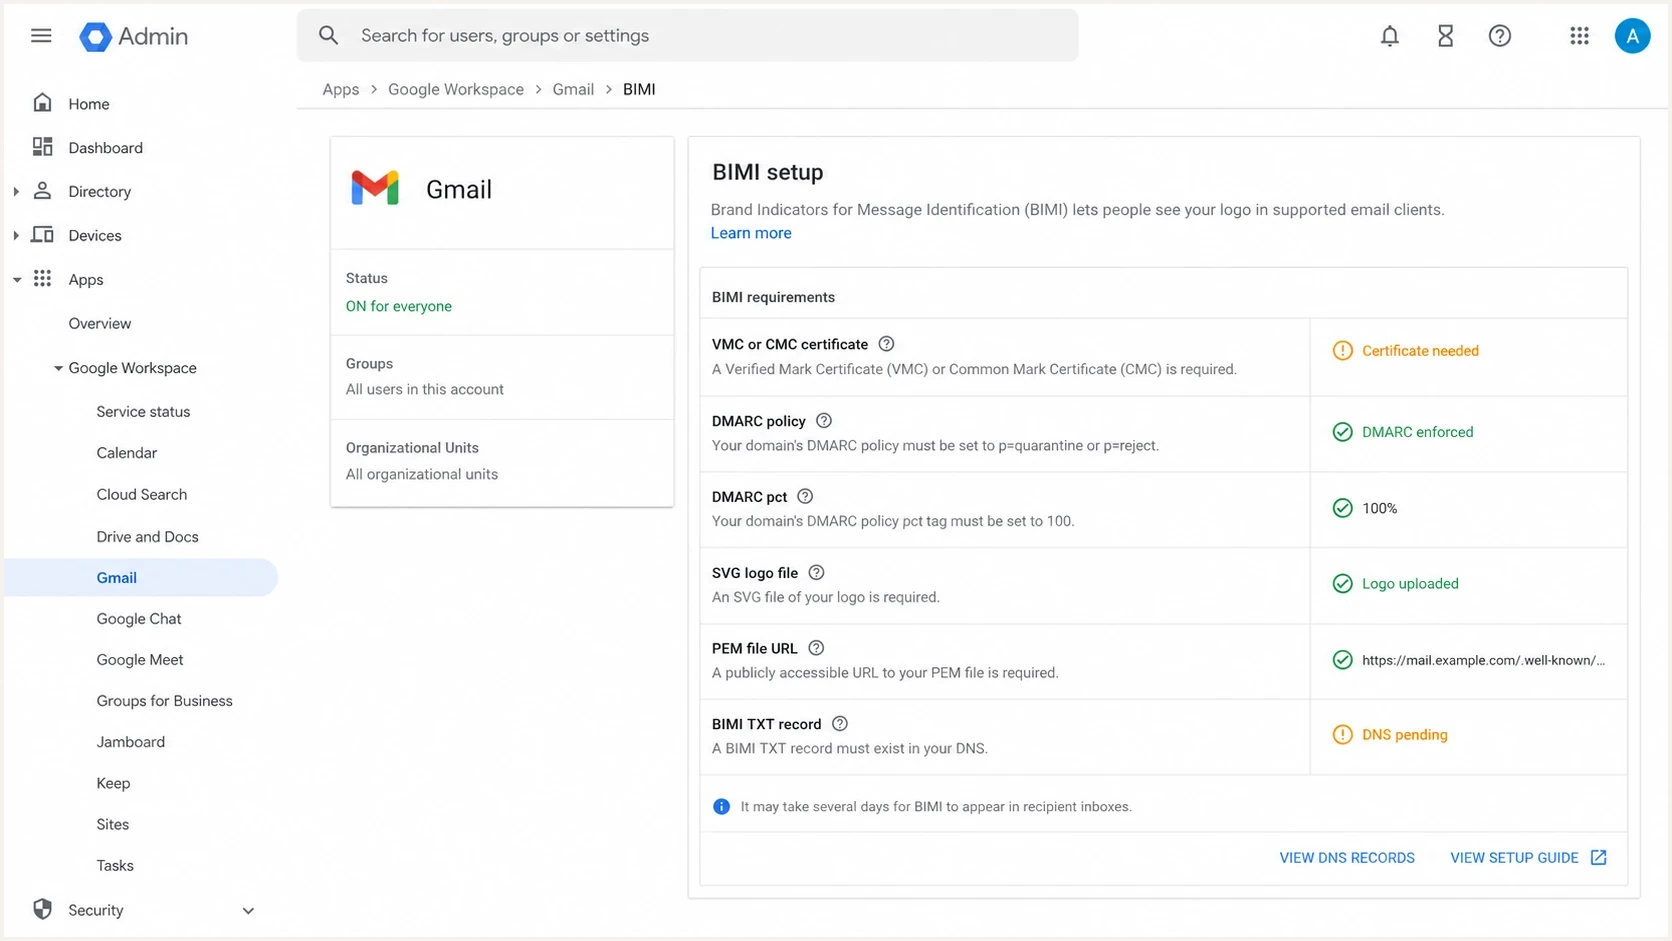
Task: Open Google Chat settings
Action: coord(139,618)
